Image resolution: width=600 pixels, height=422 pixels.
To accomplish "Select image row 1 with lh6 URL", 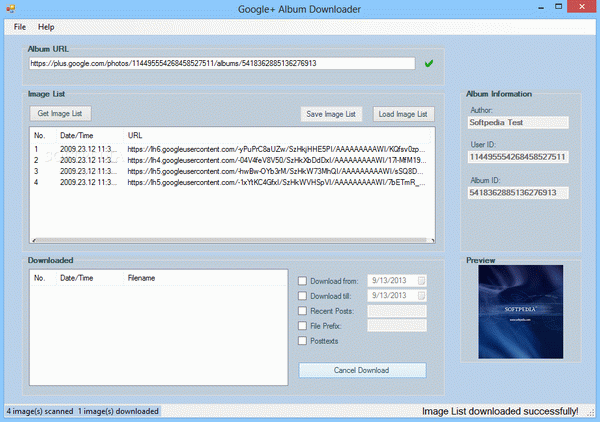I will tap(232, 149).
